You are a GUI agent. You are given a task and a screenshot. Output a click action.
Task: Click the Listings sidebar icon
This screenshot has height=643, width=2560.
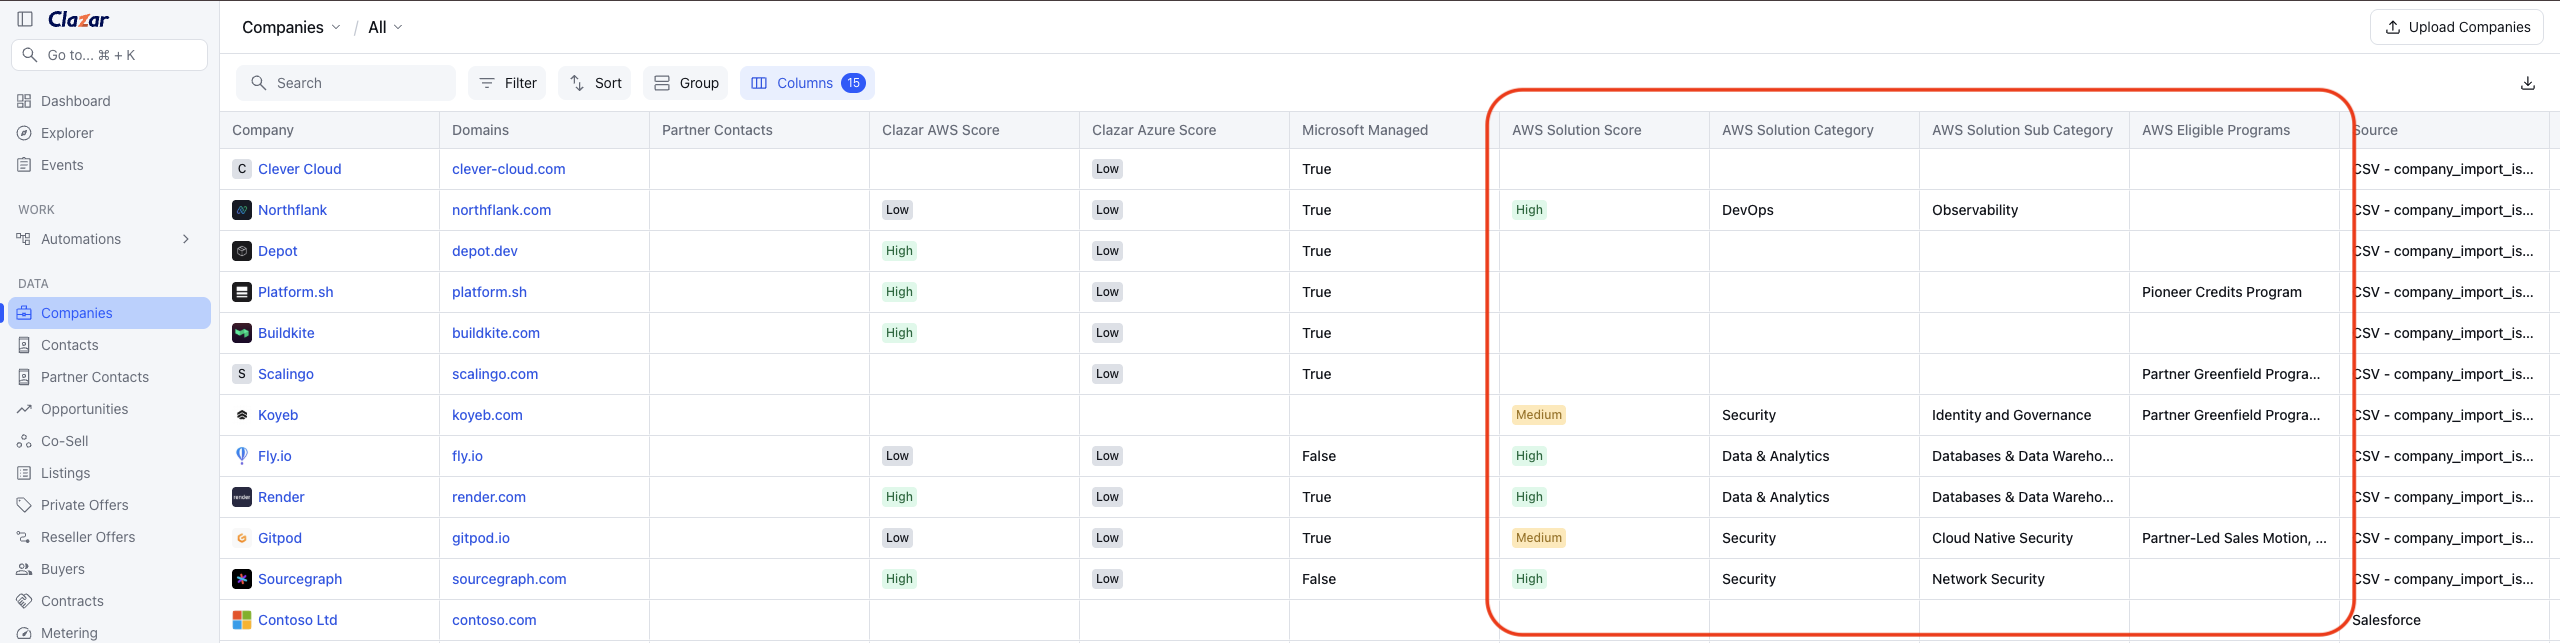(x=25, y=473)
